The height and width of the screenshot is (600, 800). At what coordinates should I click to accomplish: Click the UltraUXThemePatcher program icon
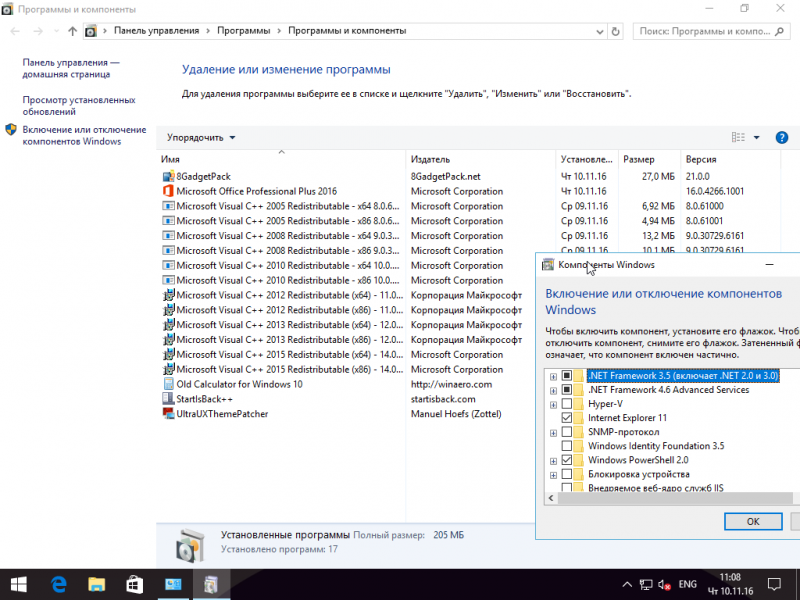click(168, 414)
